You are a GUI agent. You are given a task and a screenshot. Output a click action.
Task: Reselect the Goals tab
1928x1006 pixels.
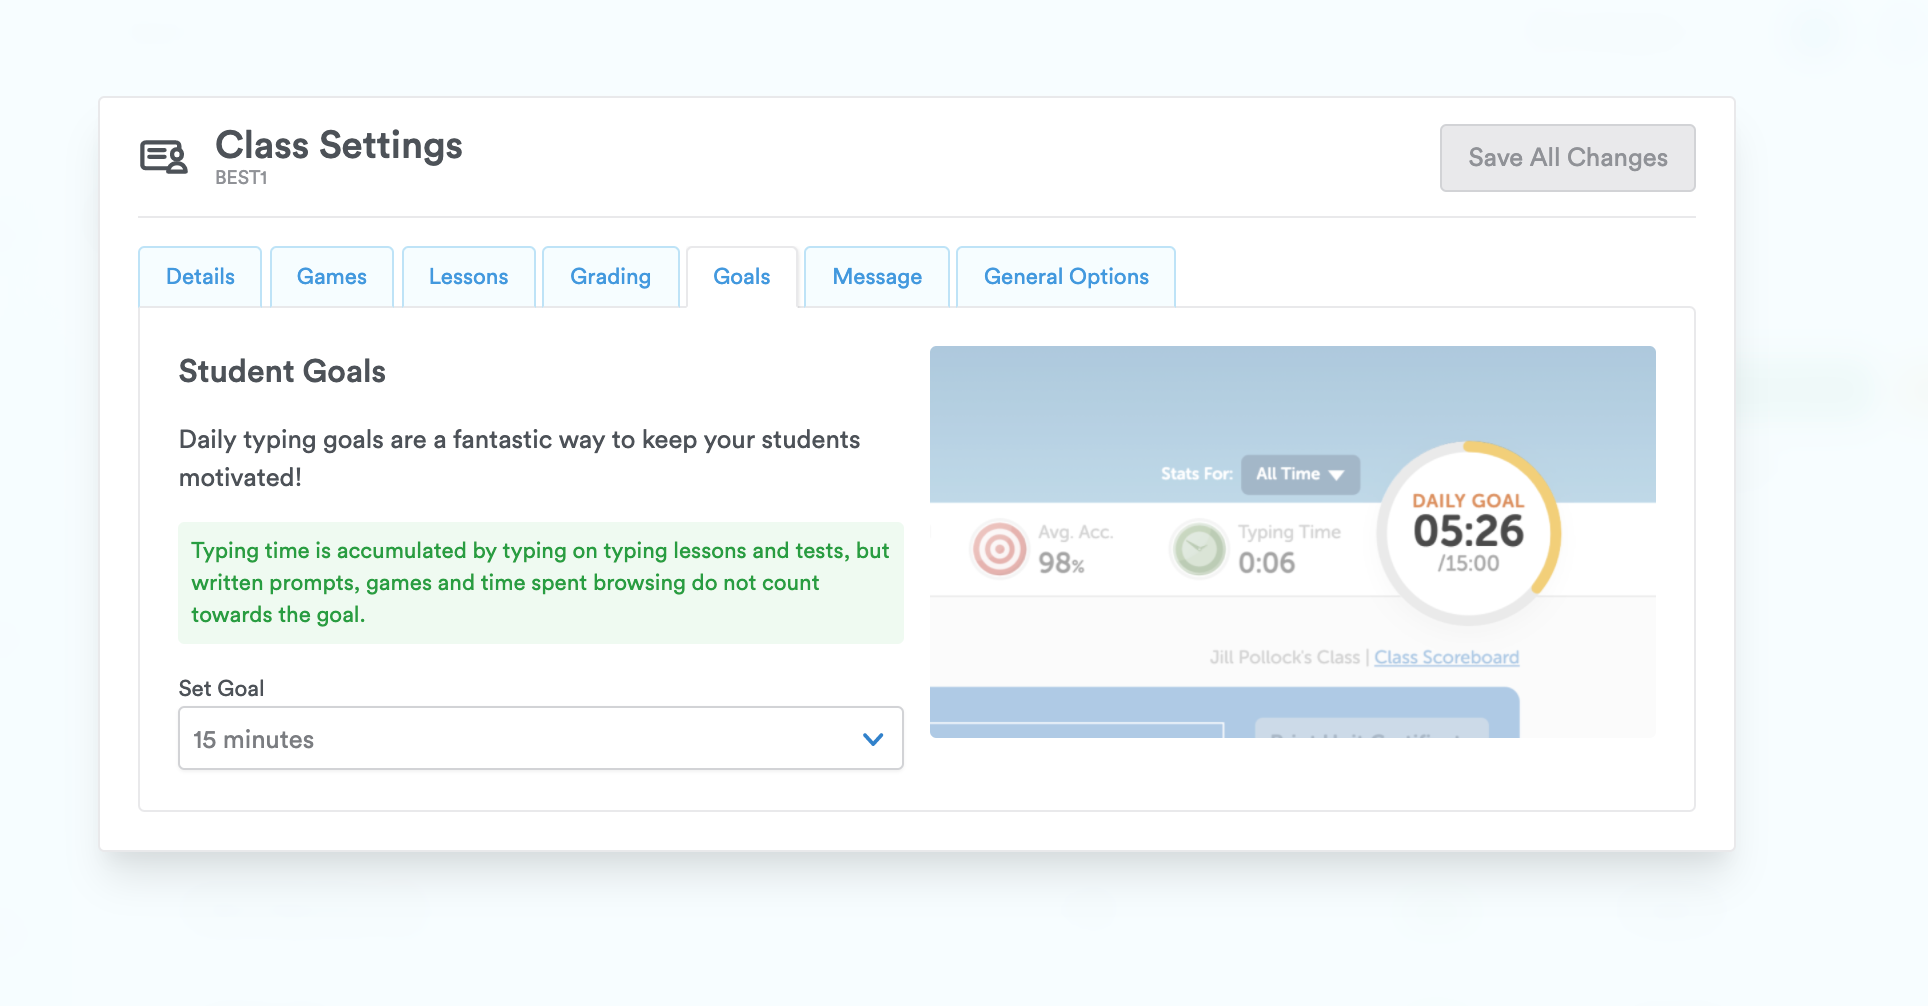(741, 276)
